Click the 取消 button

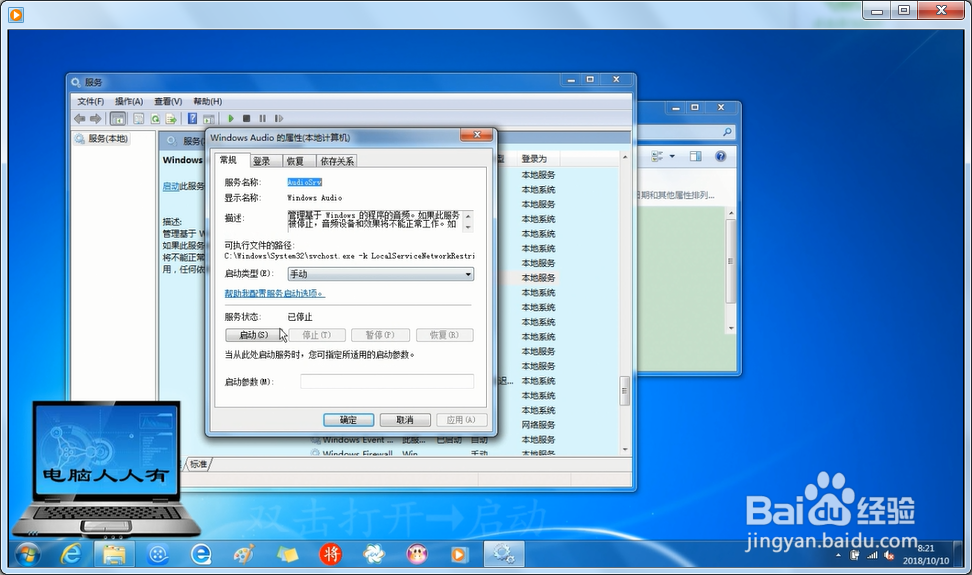click(405, 420)
